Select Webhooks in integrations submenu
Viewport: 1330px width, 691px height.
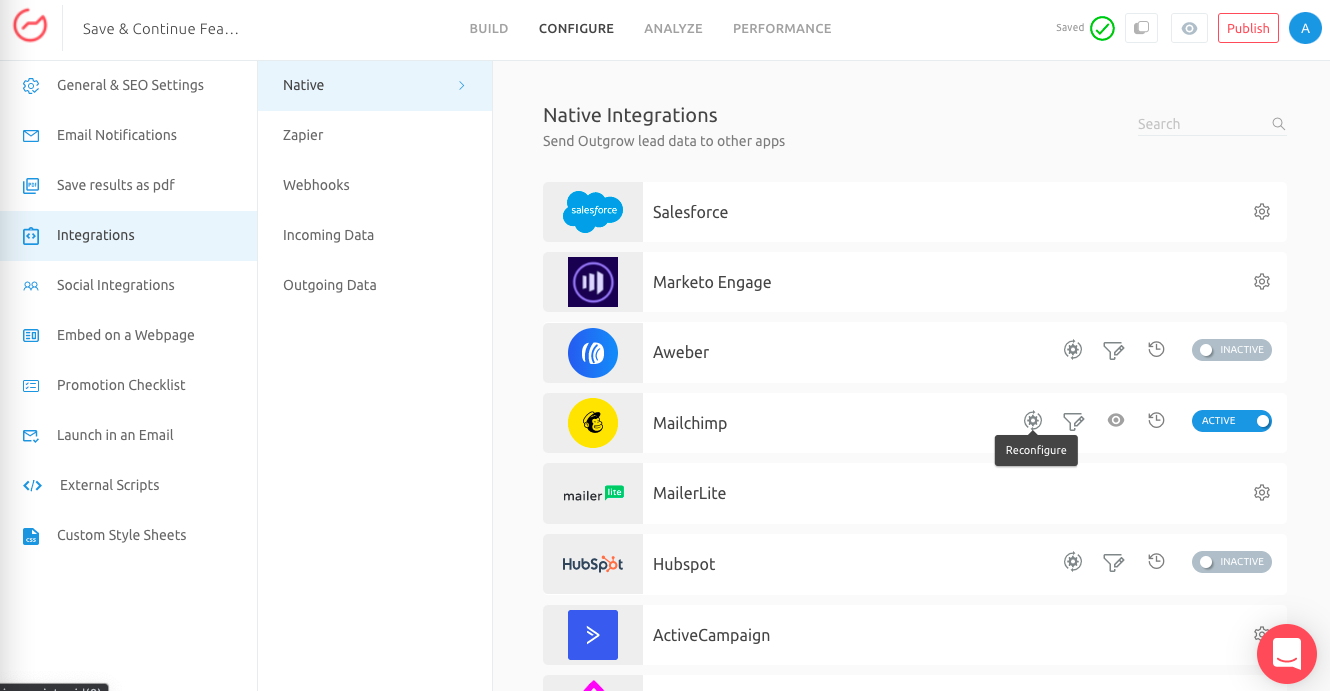coord(375,185)
